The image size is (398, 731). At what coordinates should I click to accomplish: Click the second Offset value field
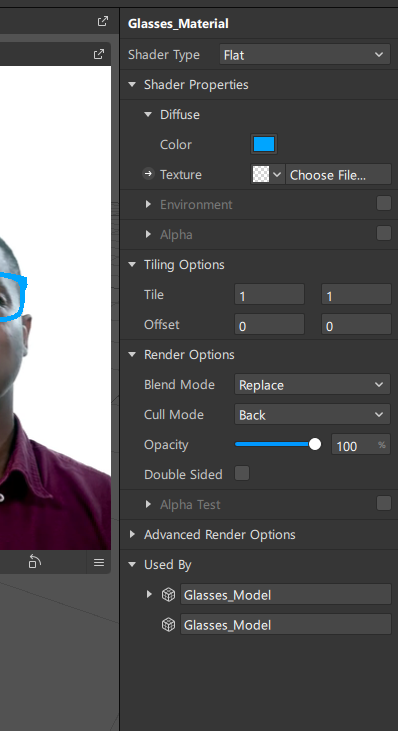coord(356,324)
